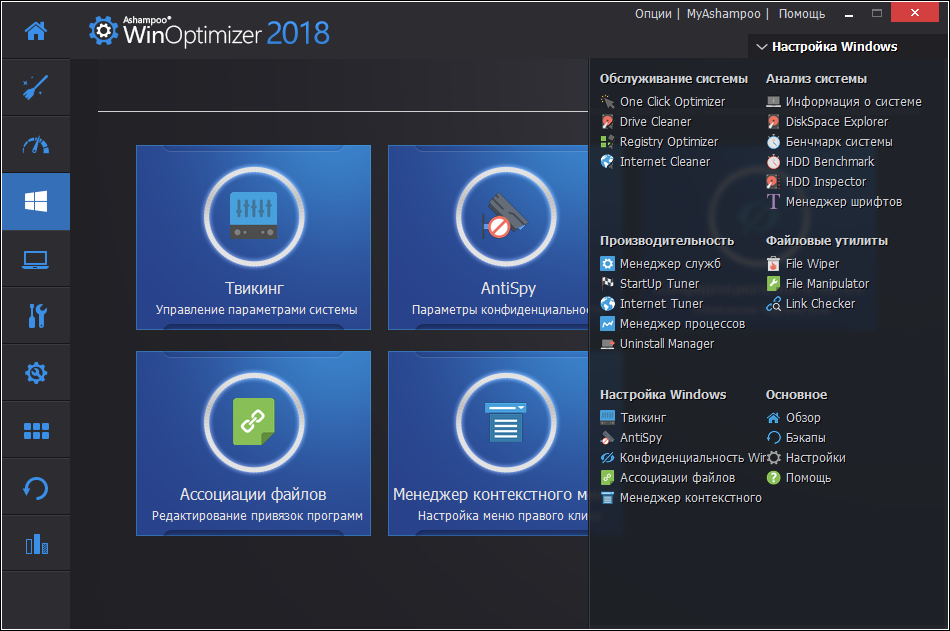Click the Link Checker icon

[x=773, y=304]
